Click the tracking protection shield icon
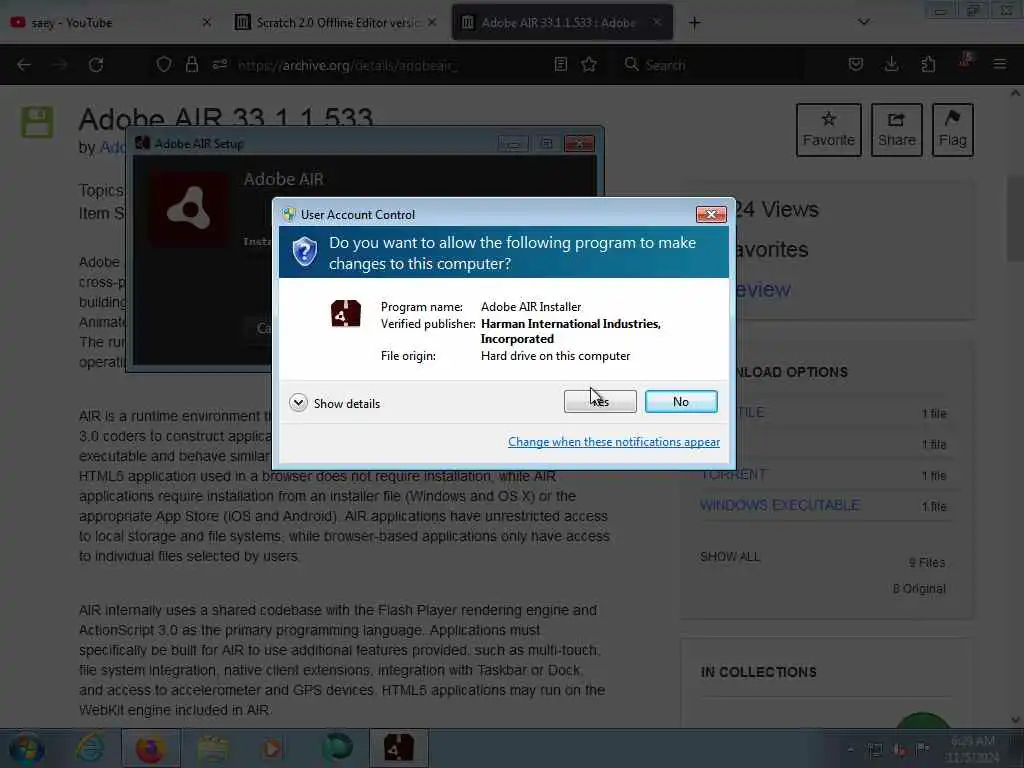 coord(164,64)
